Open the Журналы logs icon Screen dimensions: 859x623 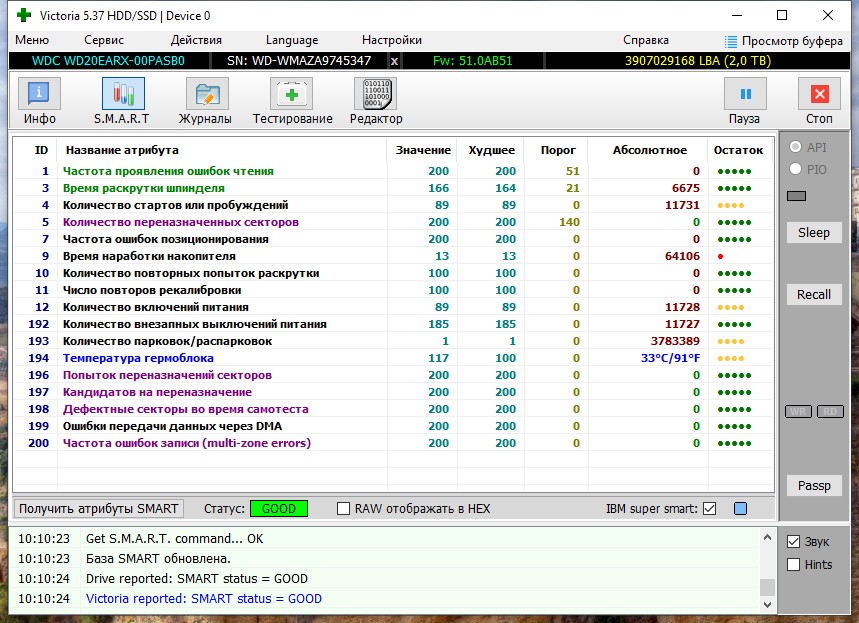click(x=207, y=94)
